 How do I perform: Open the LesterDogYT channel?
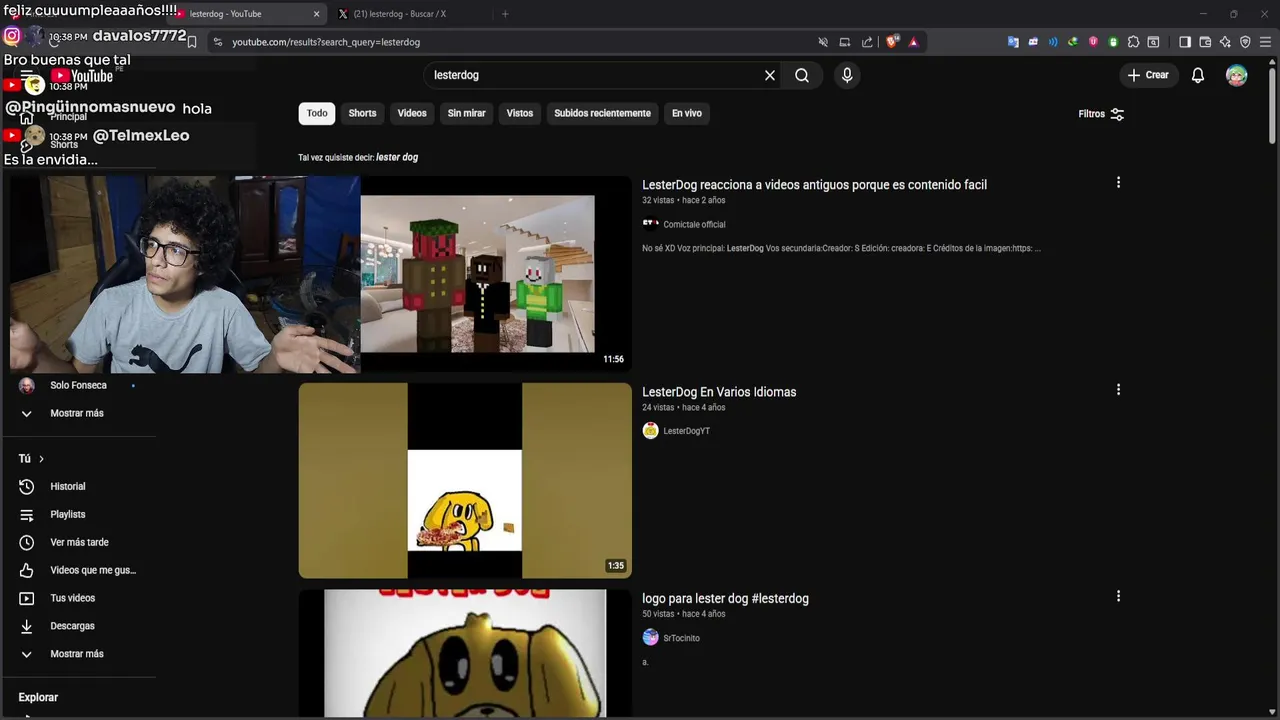tap(686, 431)
